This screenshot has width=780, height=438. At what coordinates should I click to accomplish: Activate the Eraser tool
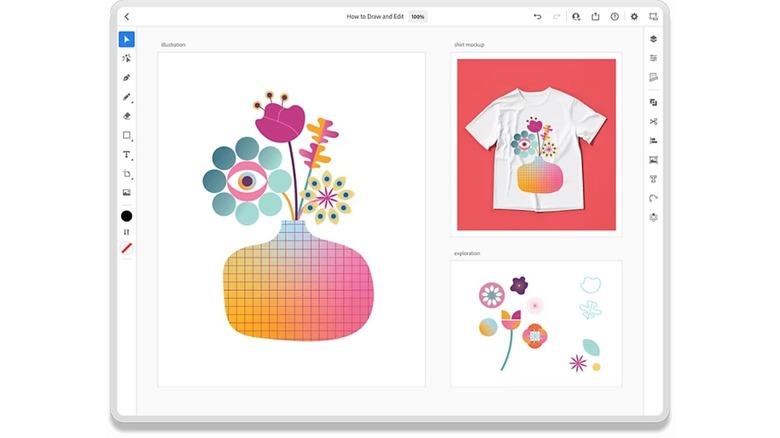point(126,116)
